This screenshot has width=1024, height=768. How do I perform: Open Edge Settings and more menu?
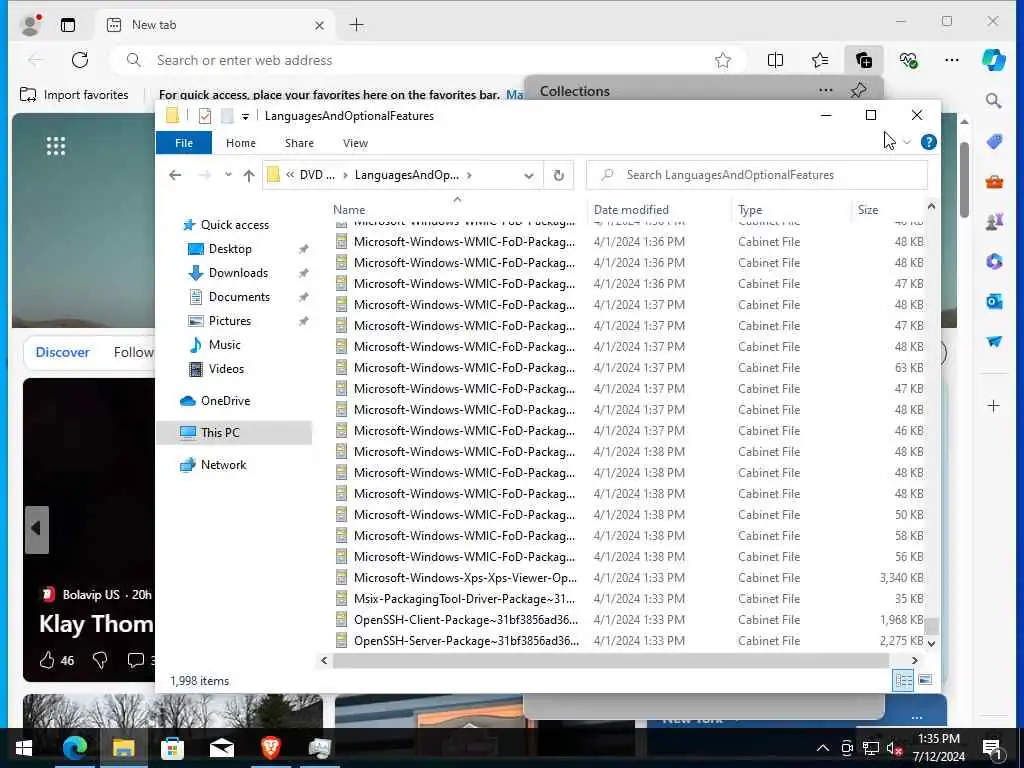click(952, 61)
